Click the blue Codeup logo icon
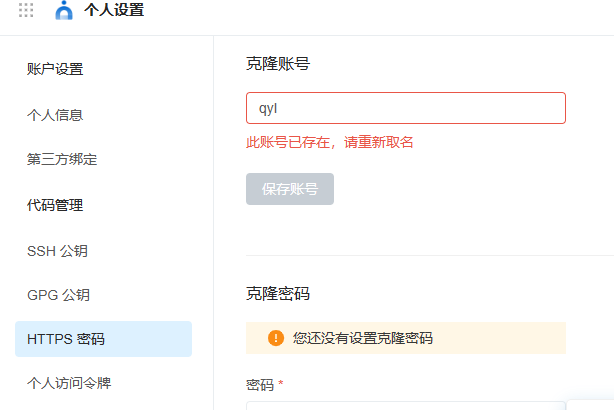This screenshot has height=410, width=614. [64, 10]
